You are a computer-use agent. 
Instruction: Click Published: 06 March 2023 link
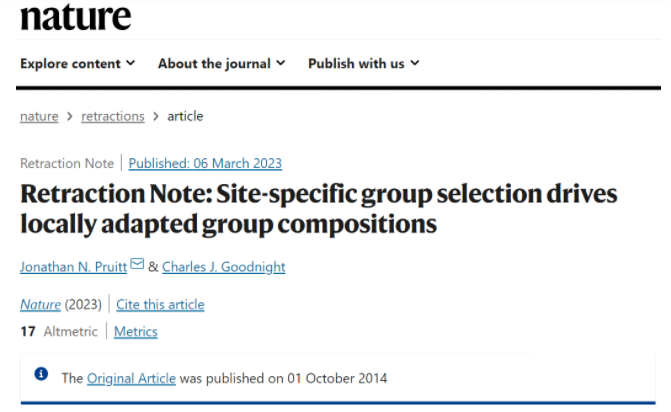205,163
